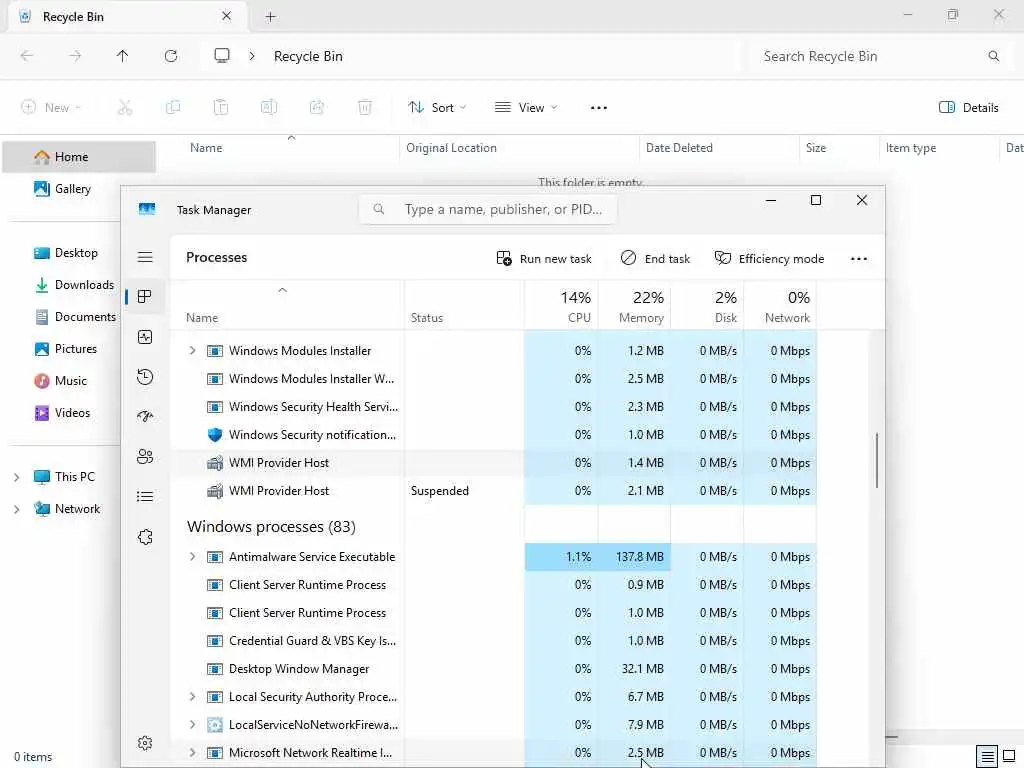This screenshot has height=768, width=1024.
Task: Open New item dropdown in Explorer
Action: click(x=51, y=108)
